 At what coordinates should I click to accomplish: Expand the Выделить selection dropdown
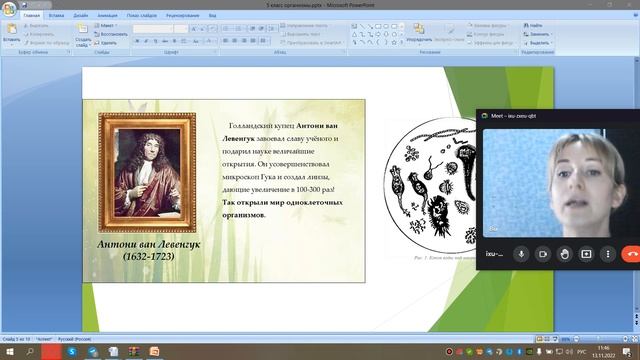coord(551,43)
